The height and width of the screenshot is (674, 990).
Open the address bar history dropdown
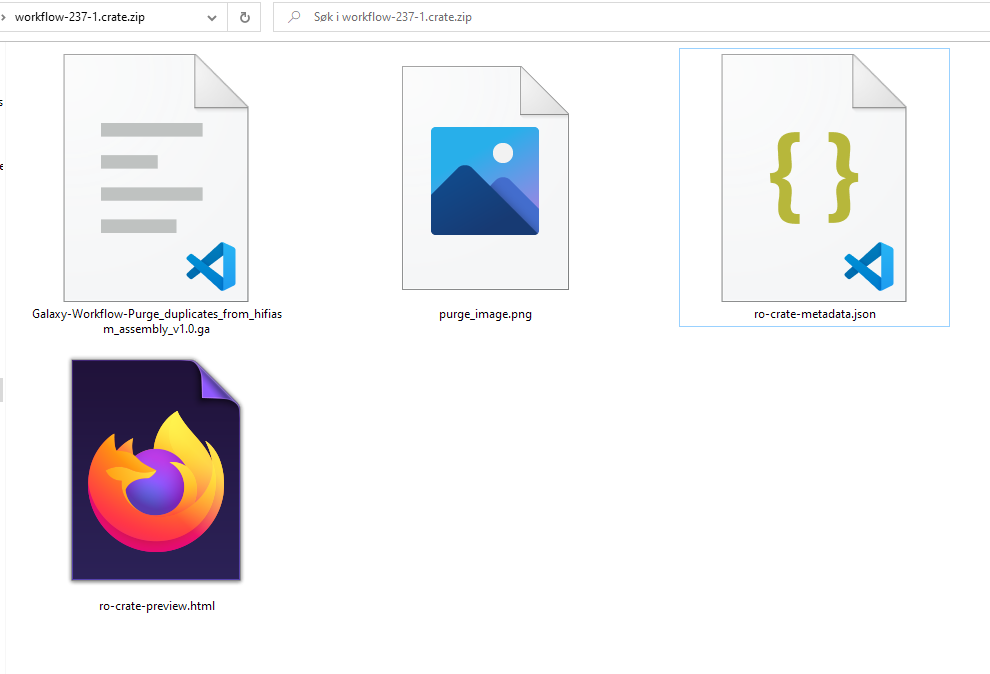pos(212,18)
